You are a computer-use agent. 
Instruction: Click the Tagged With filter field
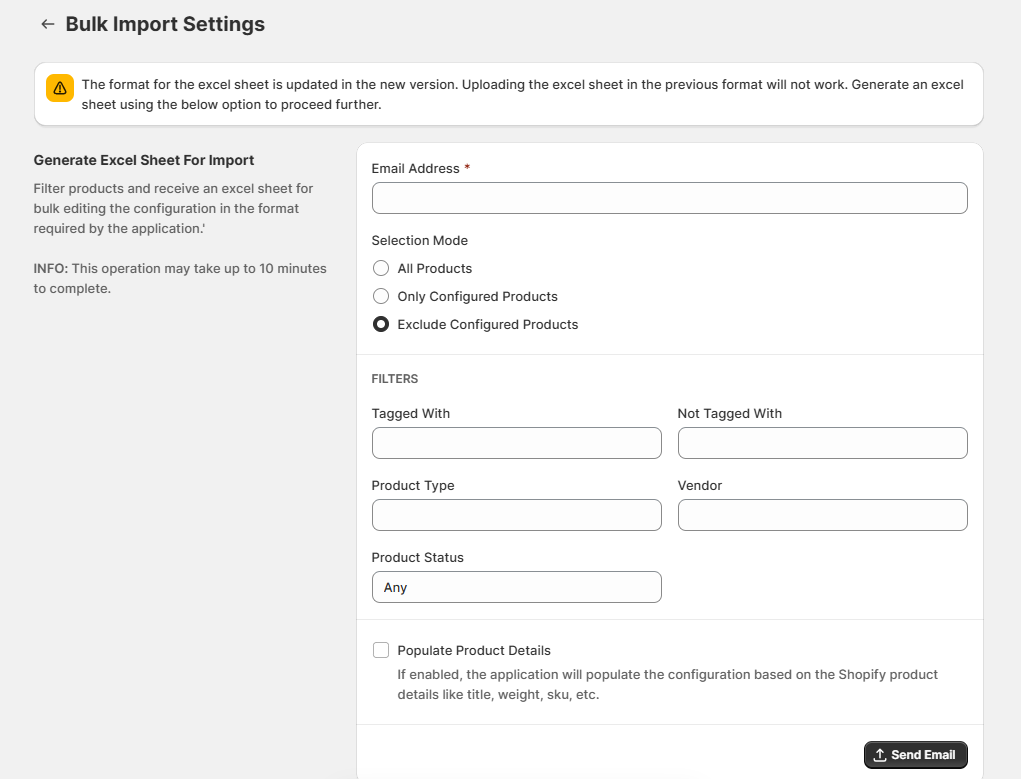[x=516, y=443]
